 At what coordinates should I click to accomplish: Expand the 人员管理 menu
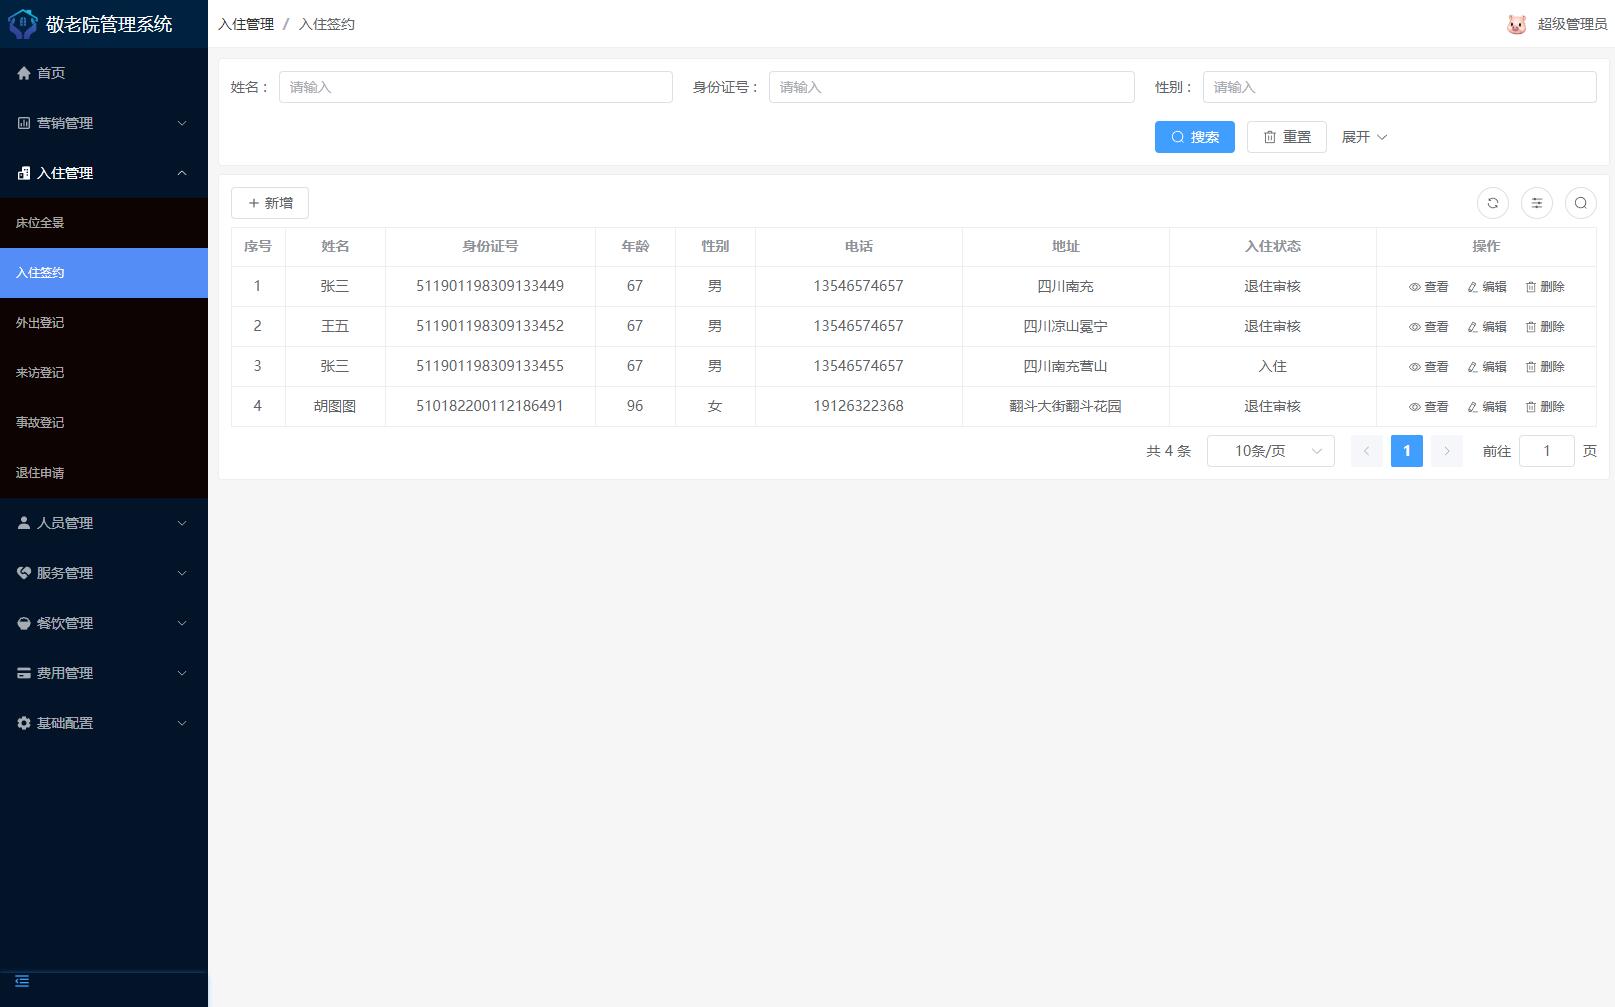click(104, 523)
